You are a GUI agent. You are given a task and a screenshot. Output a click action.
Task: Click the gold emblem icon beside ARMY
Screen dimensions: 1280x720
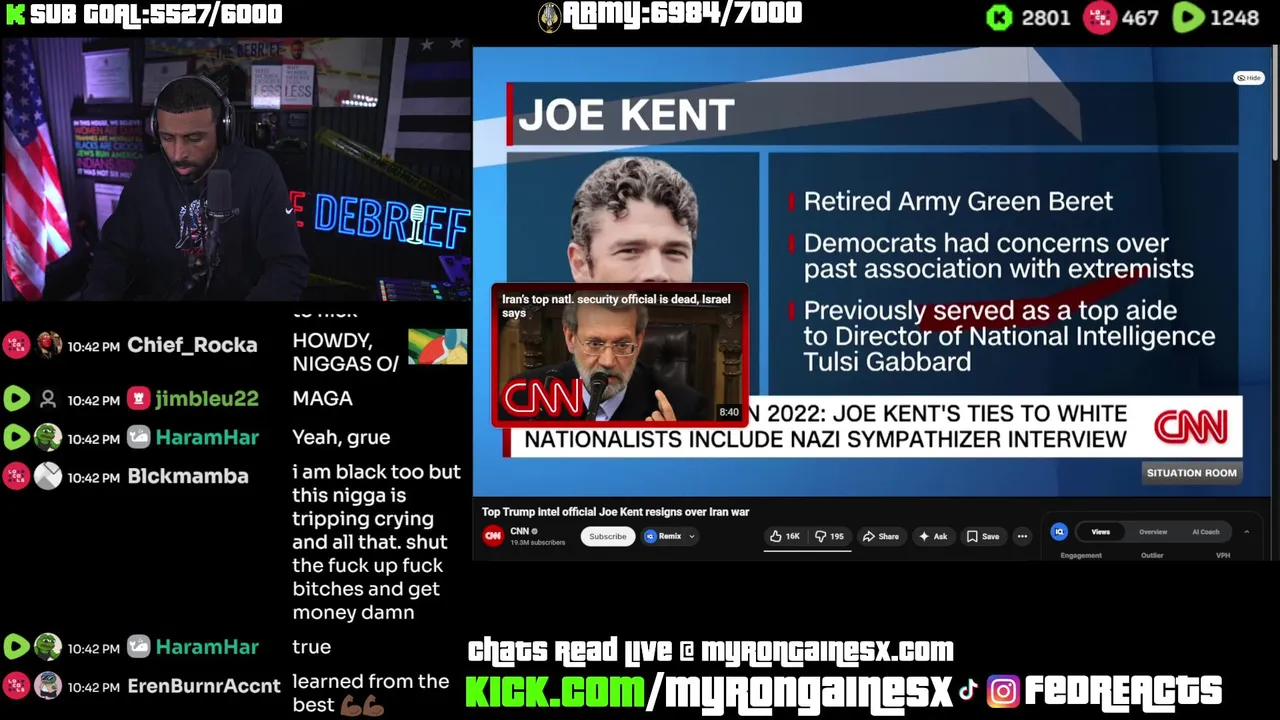549,16
